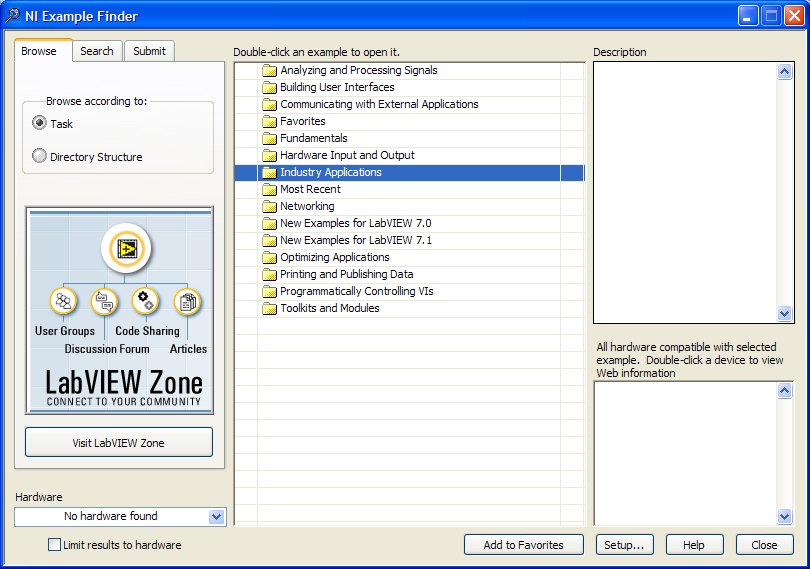Click the Favorites folder icon

pyautogui.click(x=269, y=121)
